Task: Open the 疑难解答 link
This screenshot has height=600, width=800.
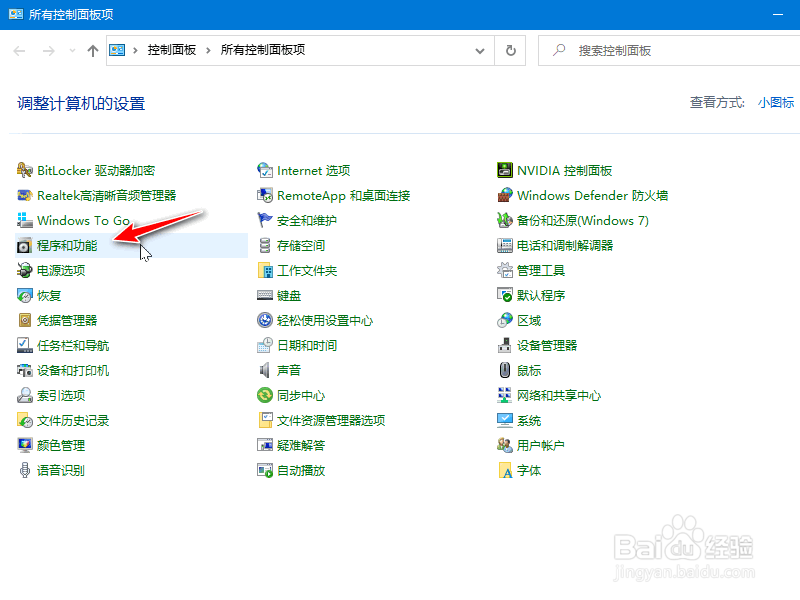Action: [x=301, y=445]
